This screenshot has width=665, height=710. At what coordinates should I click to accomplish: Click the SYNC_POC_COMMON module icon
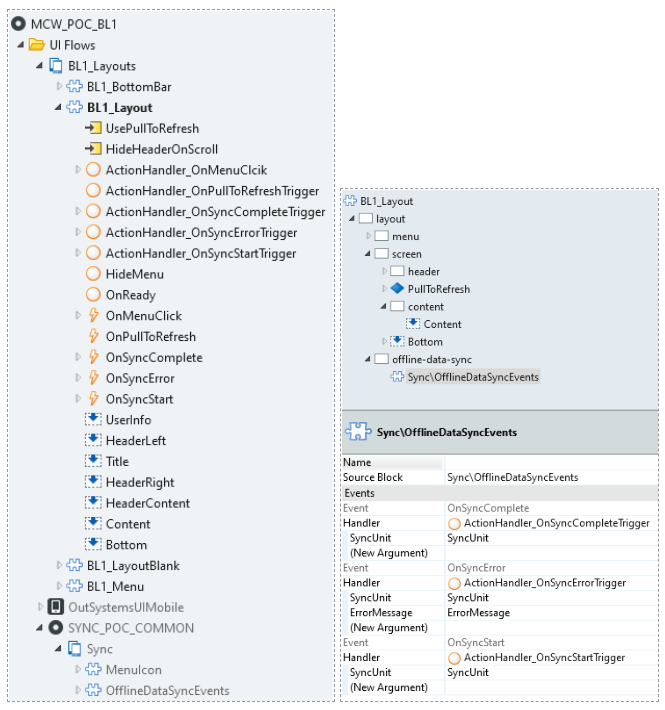pos(56,628)
